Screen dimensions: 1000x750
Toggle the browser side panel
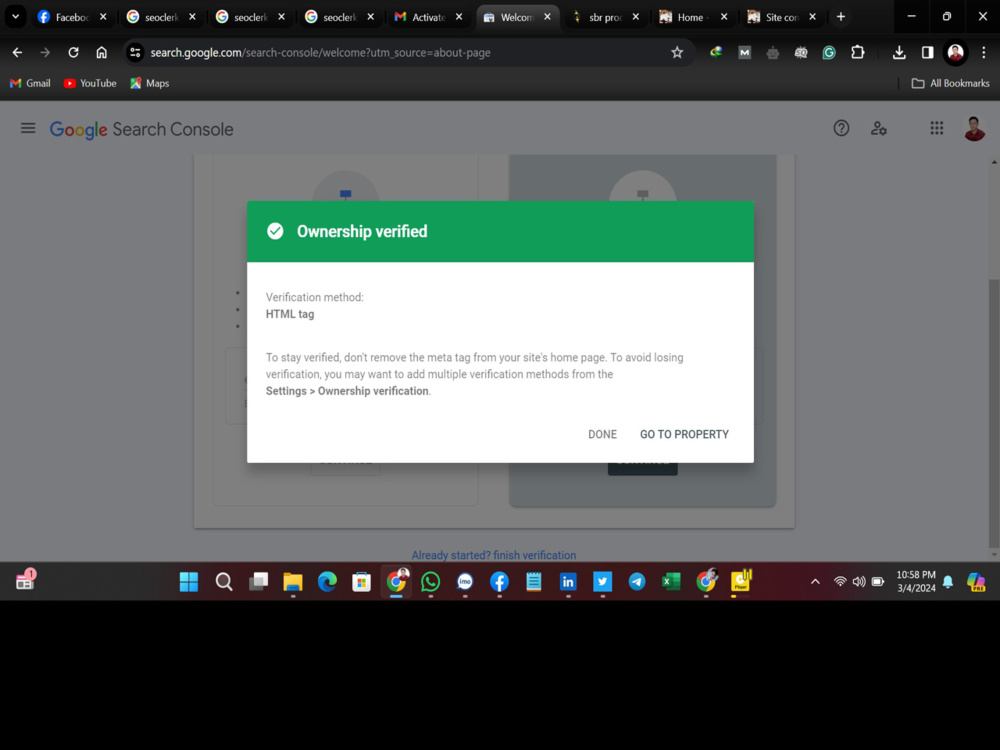point(927,53)
